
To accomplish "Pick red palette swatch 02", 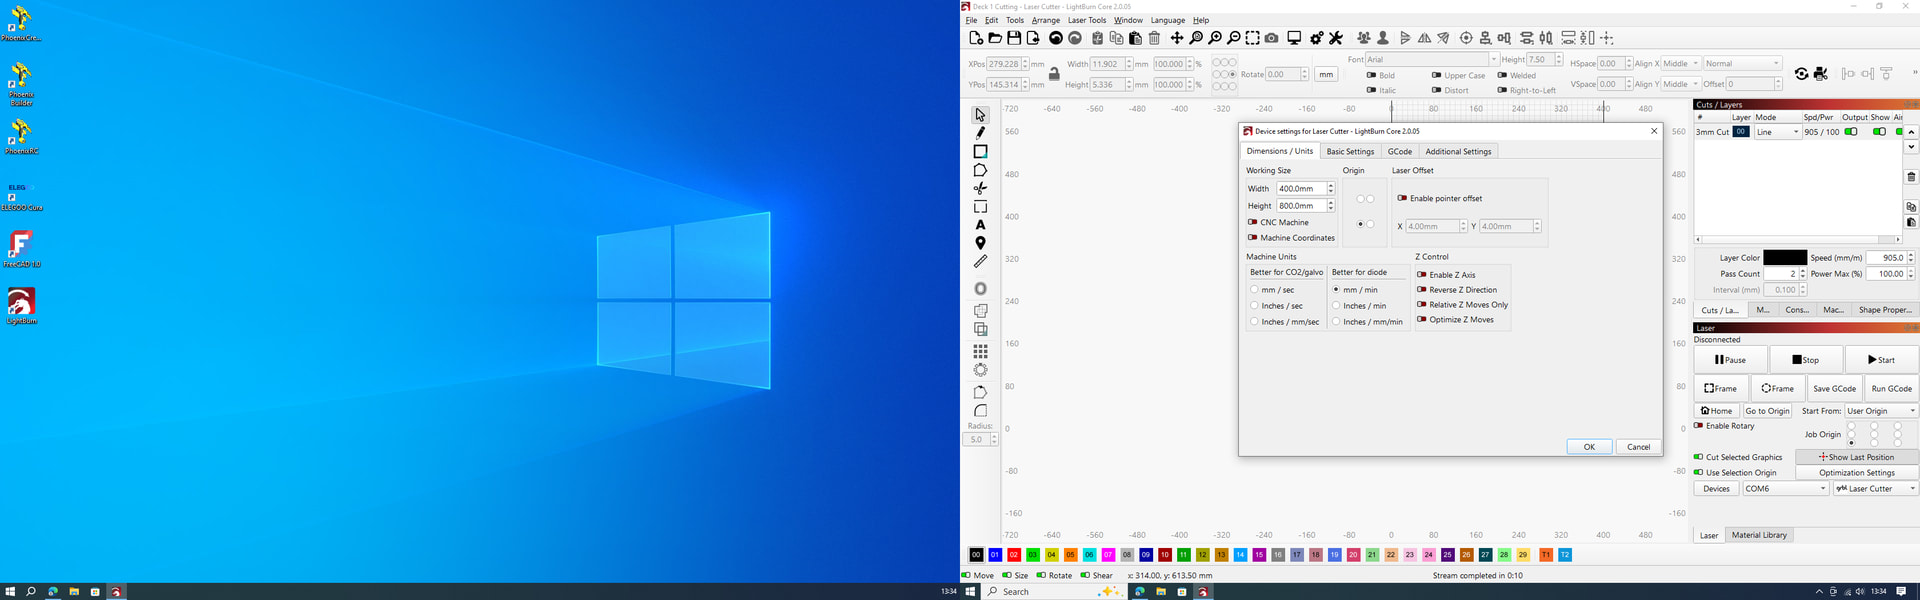I will [1014, 555].
